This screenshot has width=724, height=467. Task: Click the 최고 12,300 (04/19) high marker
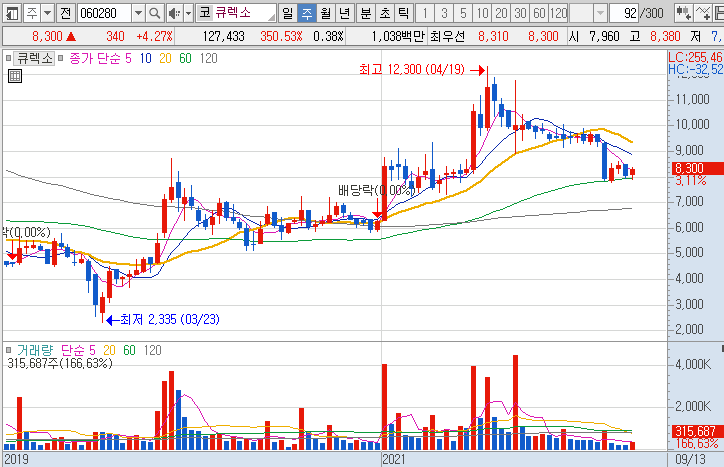tap(421, 70)
